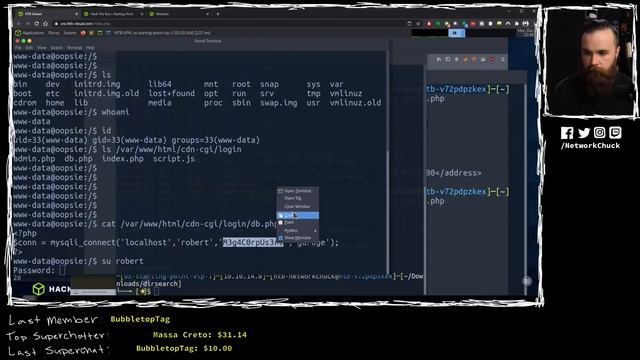Click 'index.php' in the ls output
This screenshot has width=640, height=360.
[122, 159]
